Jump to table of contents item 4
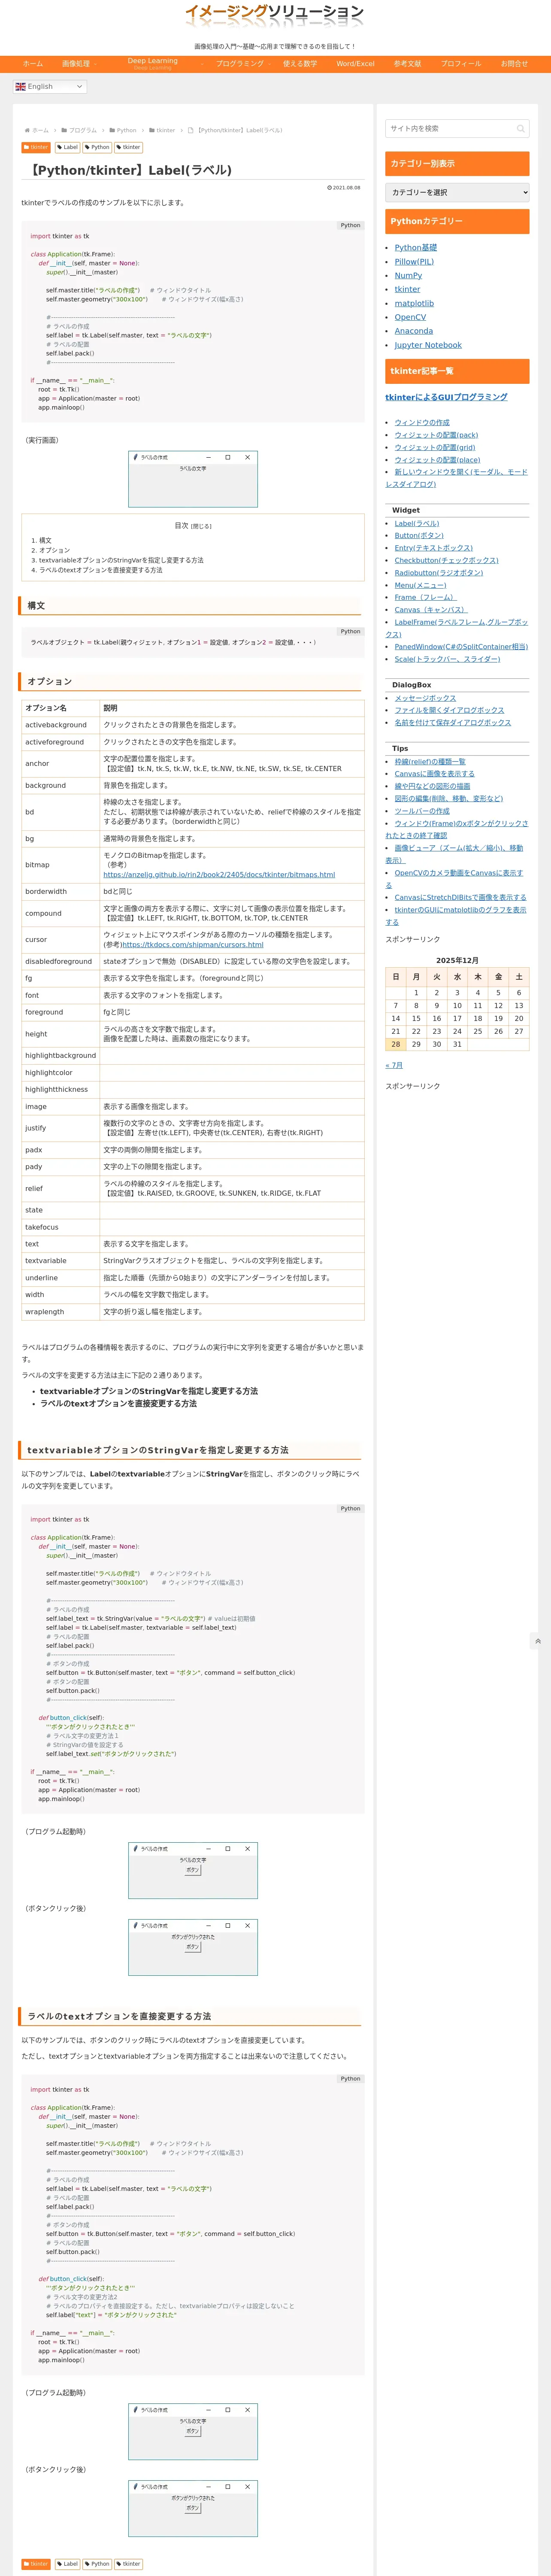551x2576 pixels. pos(100,570)
